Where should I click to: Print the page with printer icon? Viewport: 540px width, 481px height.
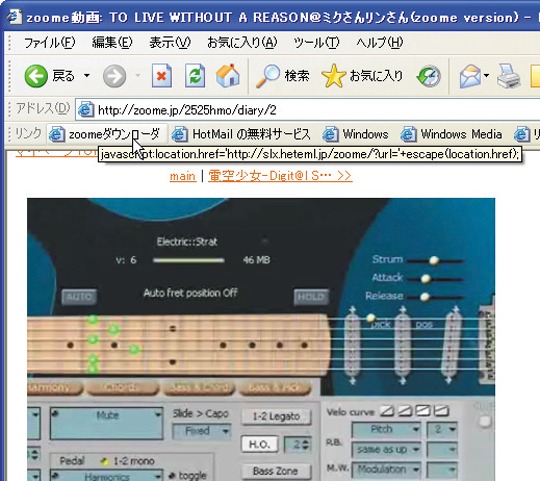pos(509,76)
